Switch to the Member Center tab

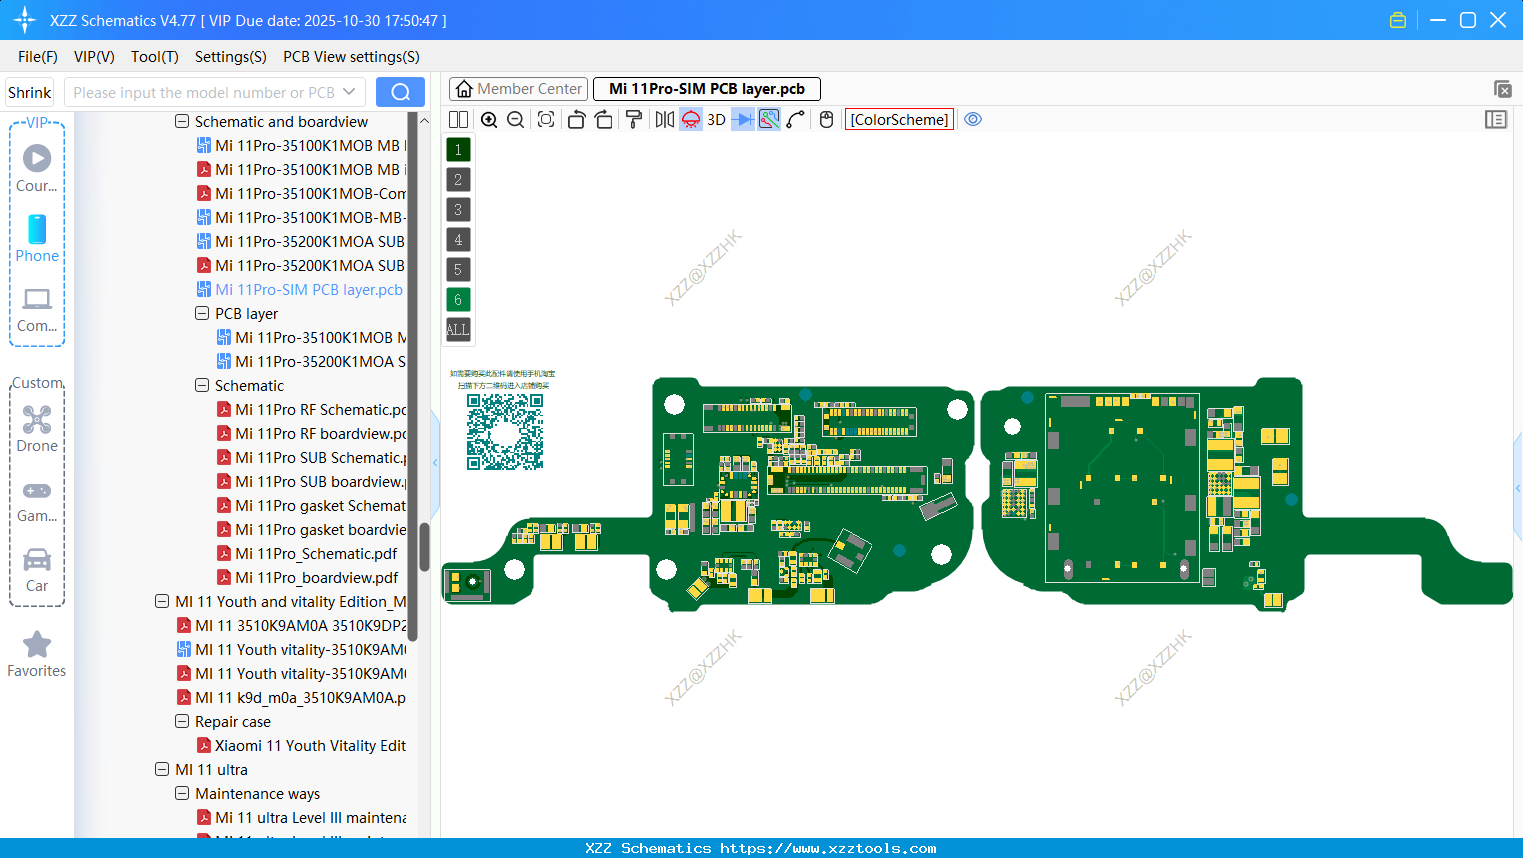click(518, 88)
